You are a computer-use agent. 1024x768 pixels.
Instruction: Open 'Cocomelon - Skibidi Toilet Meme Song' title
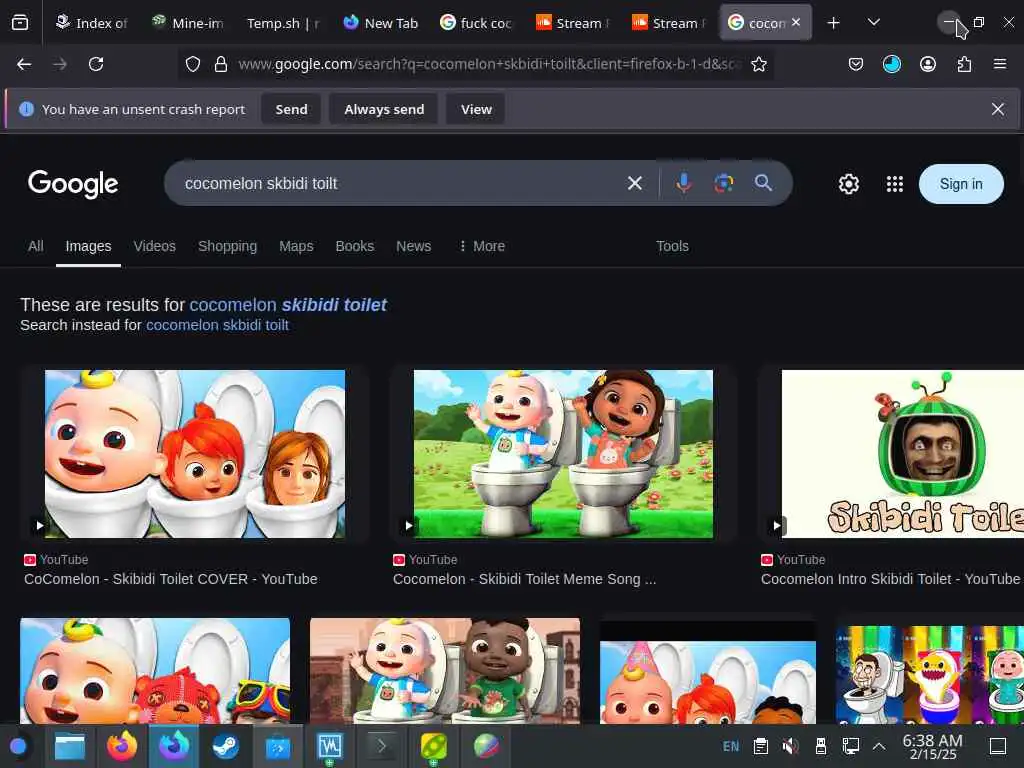[x=524, y=579]
